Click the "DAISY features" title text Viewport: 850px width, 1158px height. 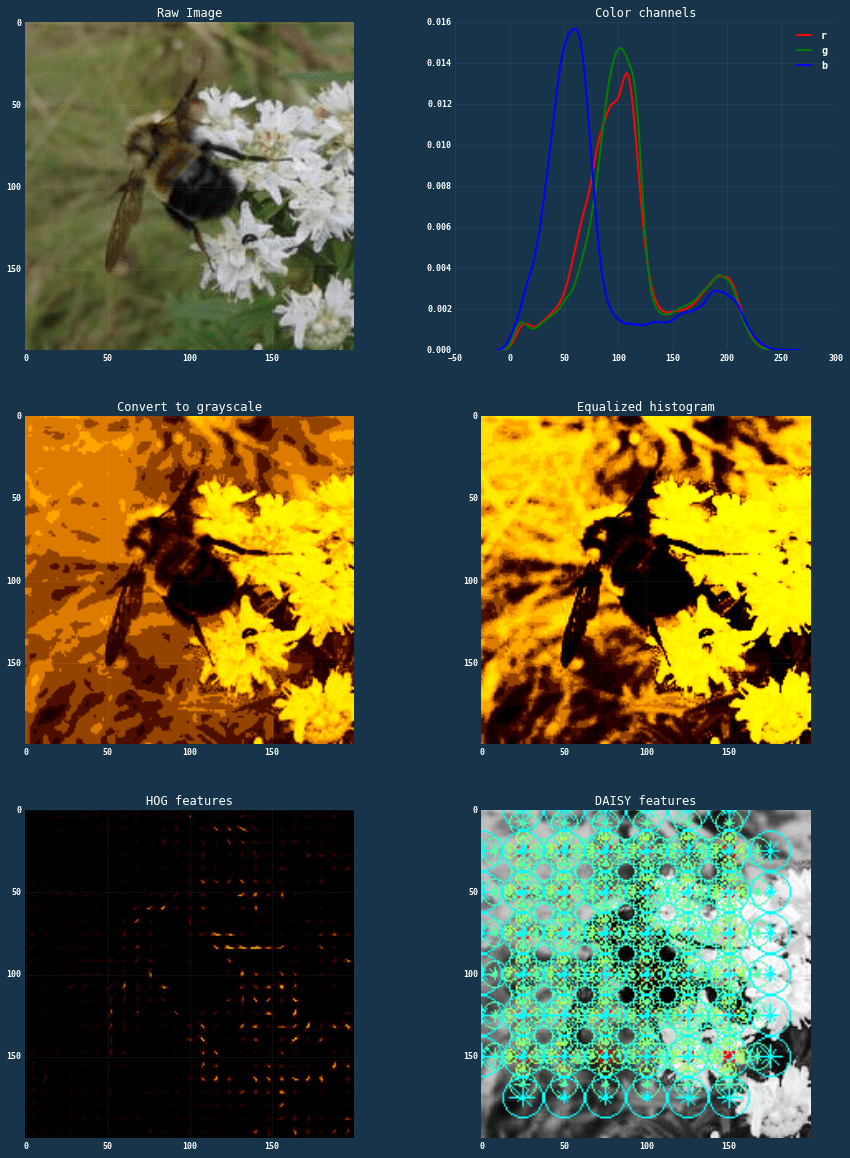tap(645, 800)
